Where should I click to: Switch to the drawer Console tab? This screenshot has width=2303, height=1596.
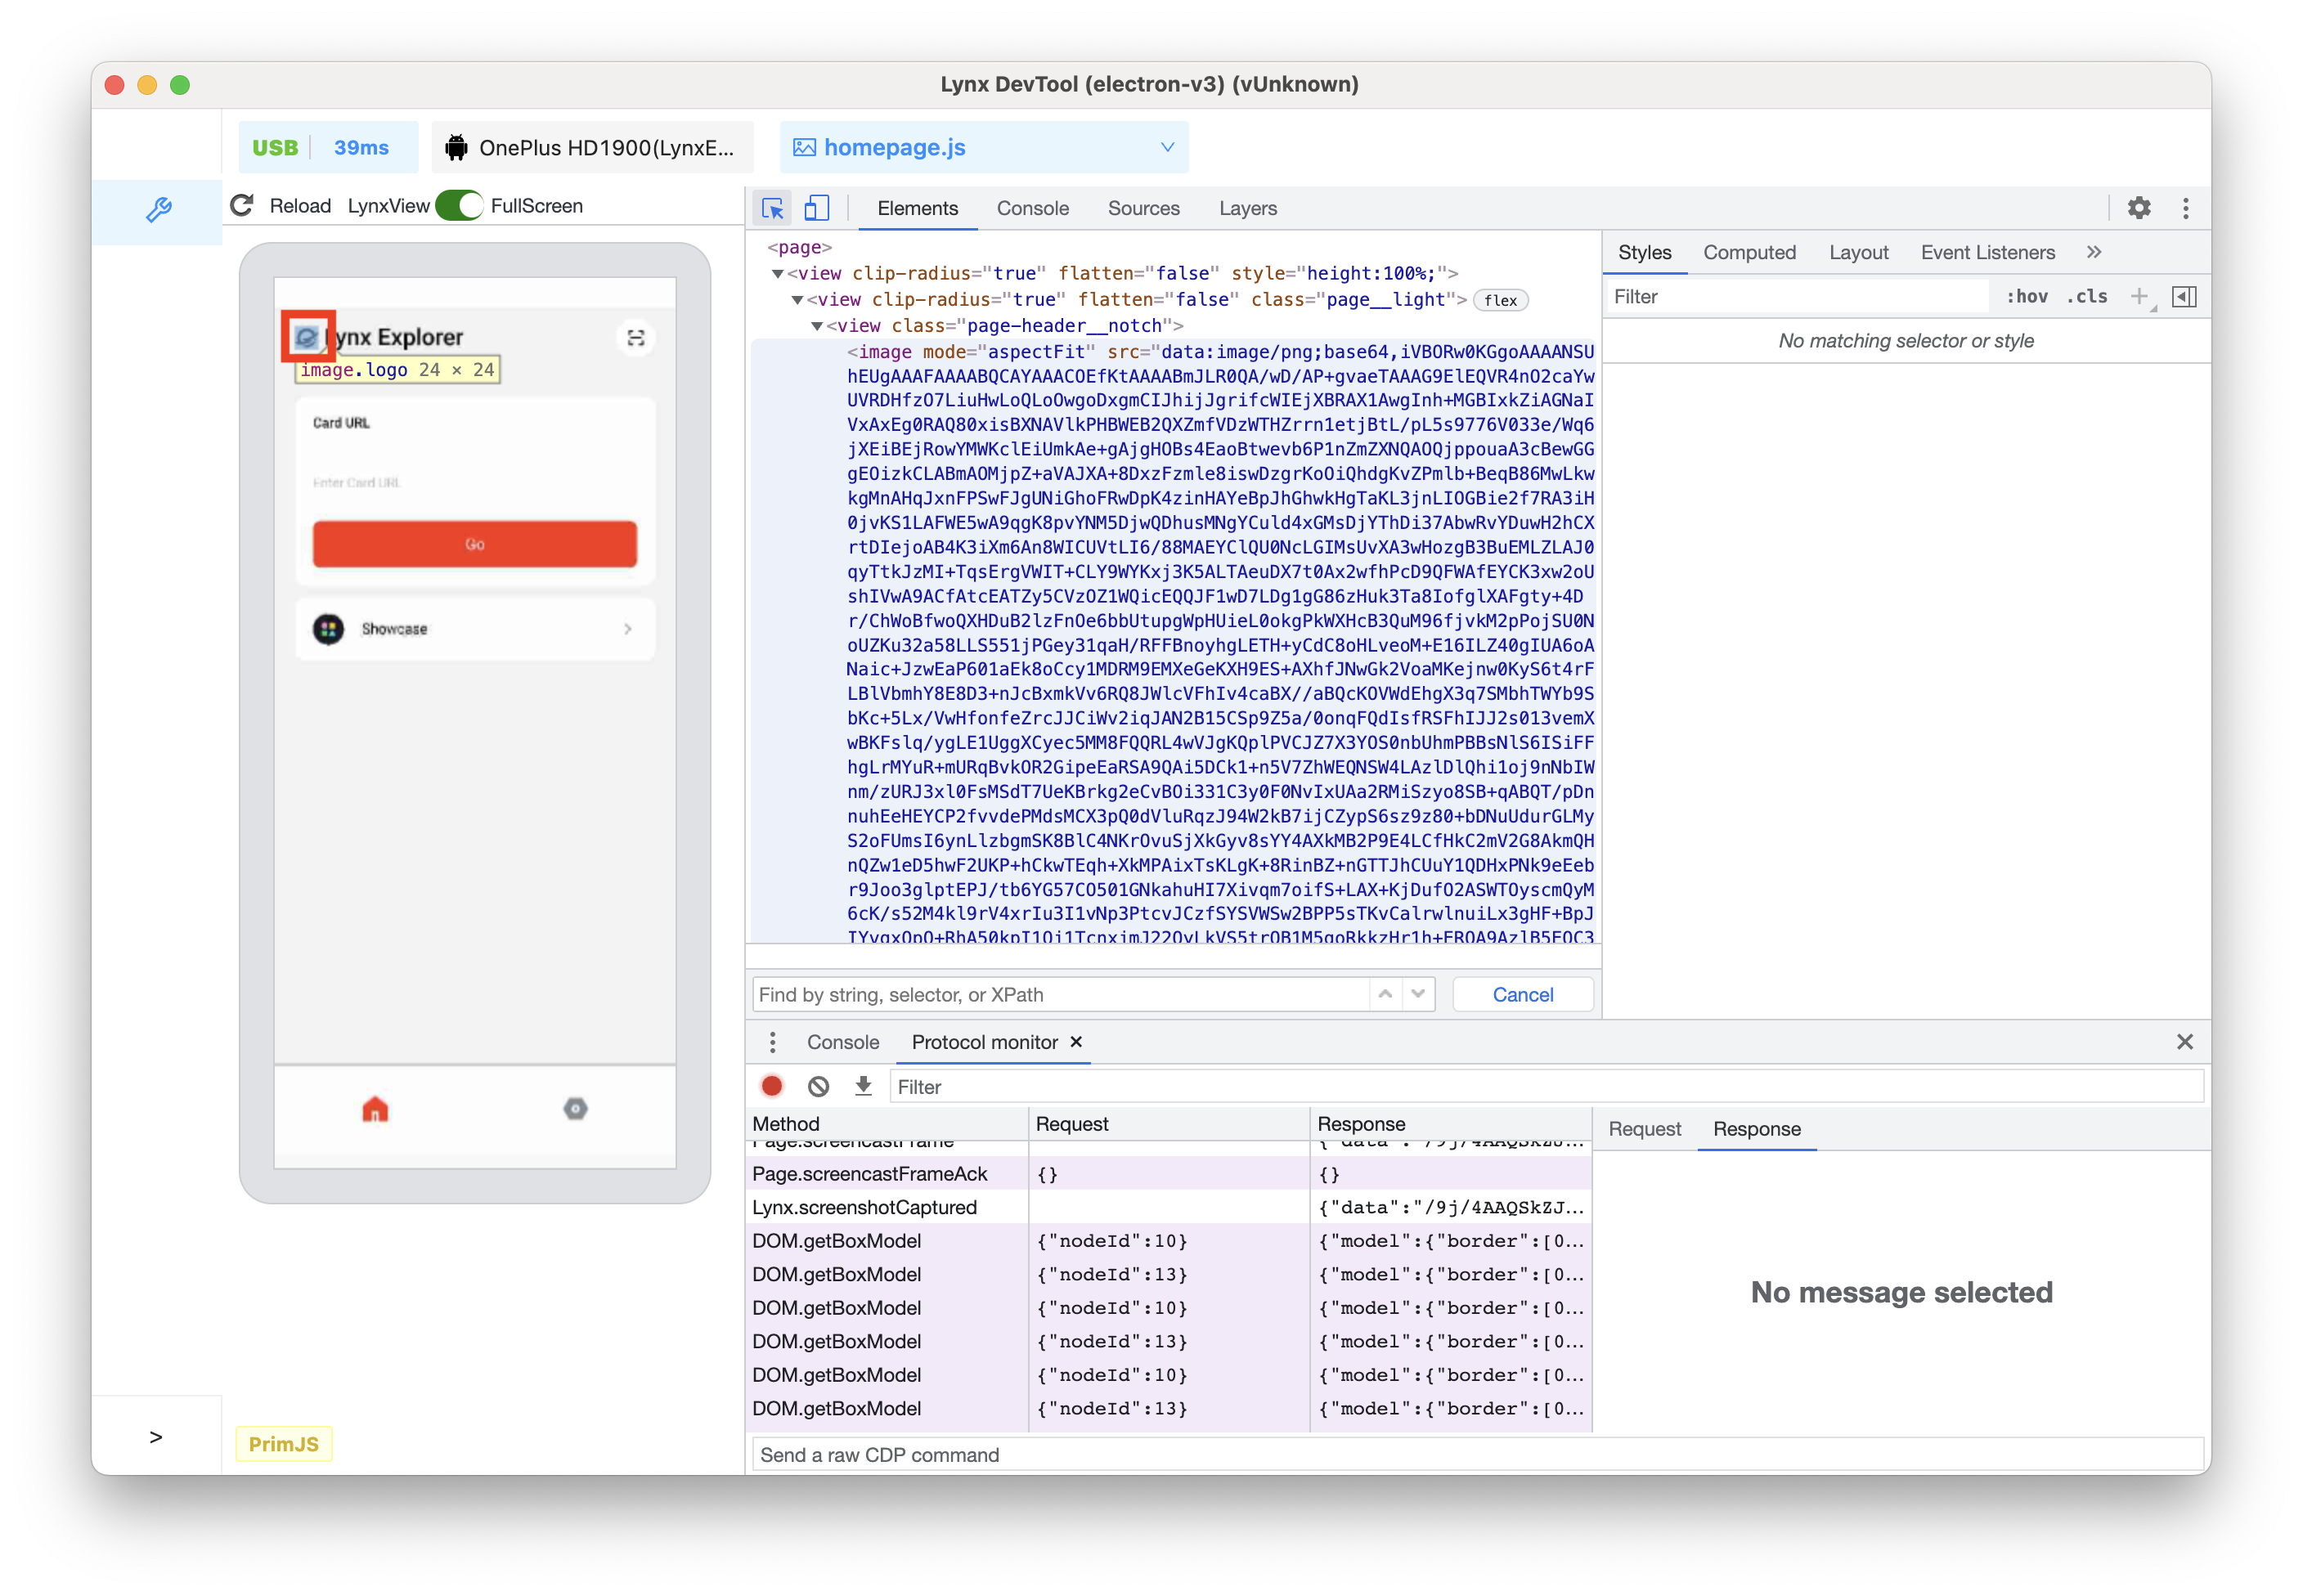tap(843, 1043)
